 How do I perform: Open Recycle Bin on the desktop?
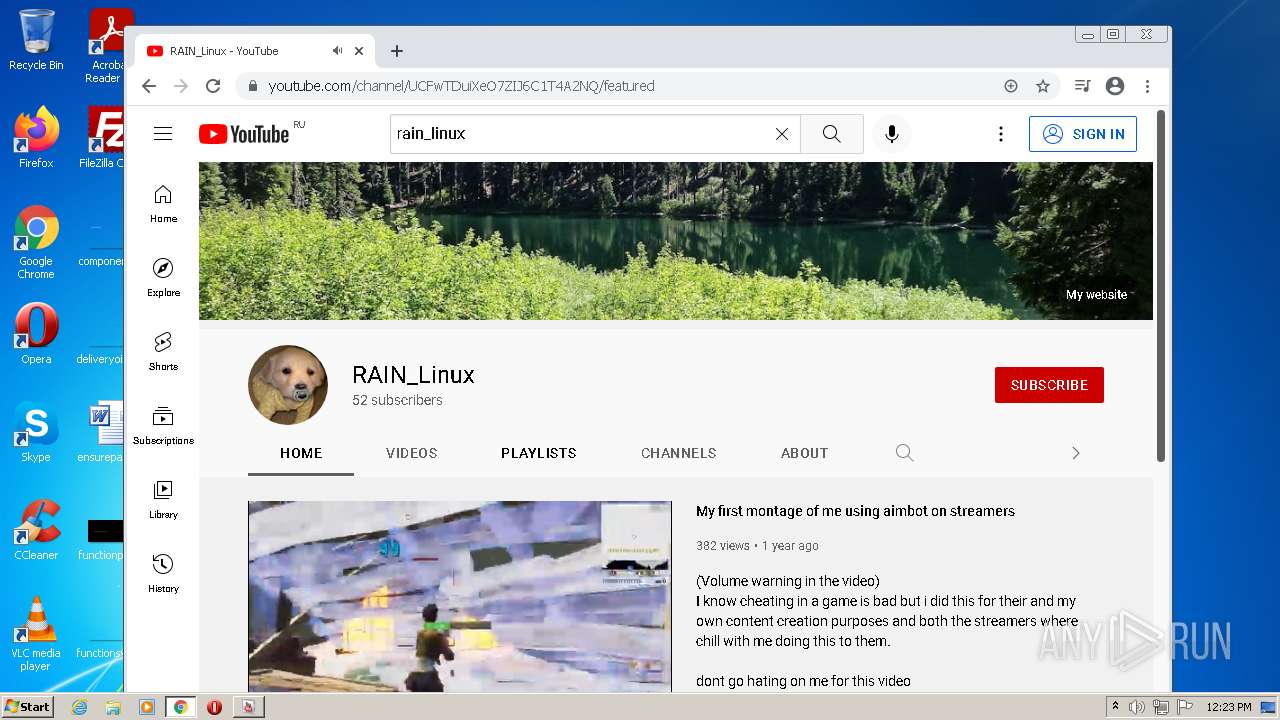click(x=36, y=40)
